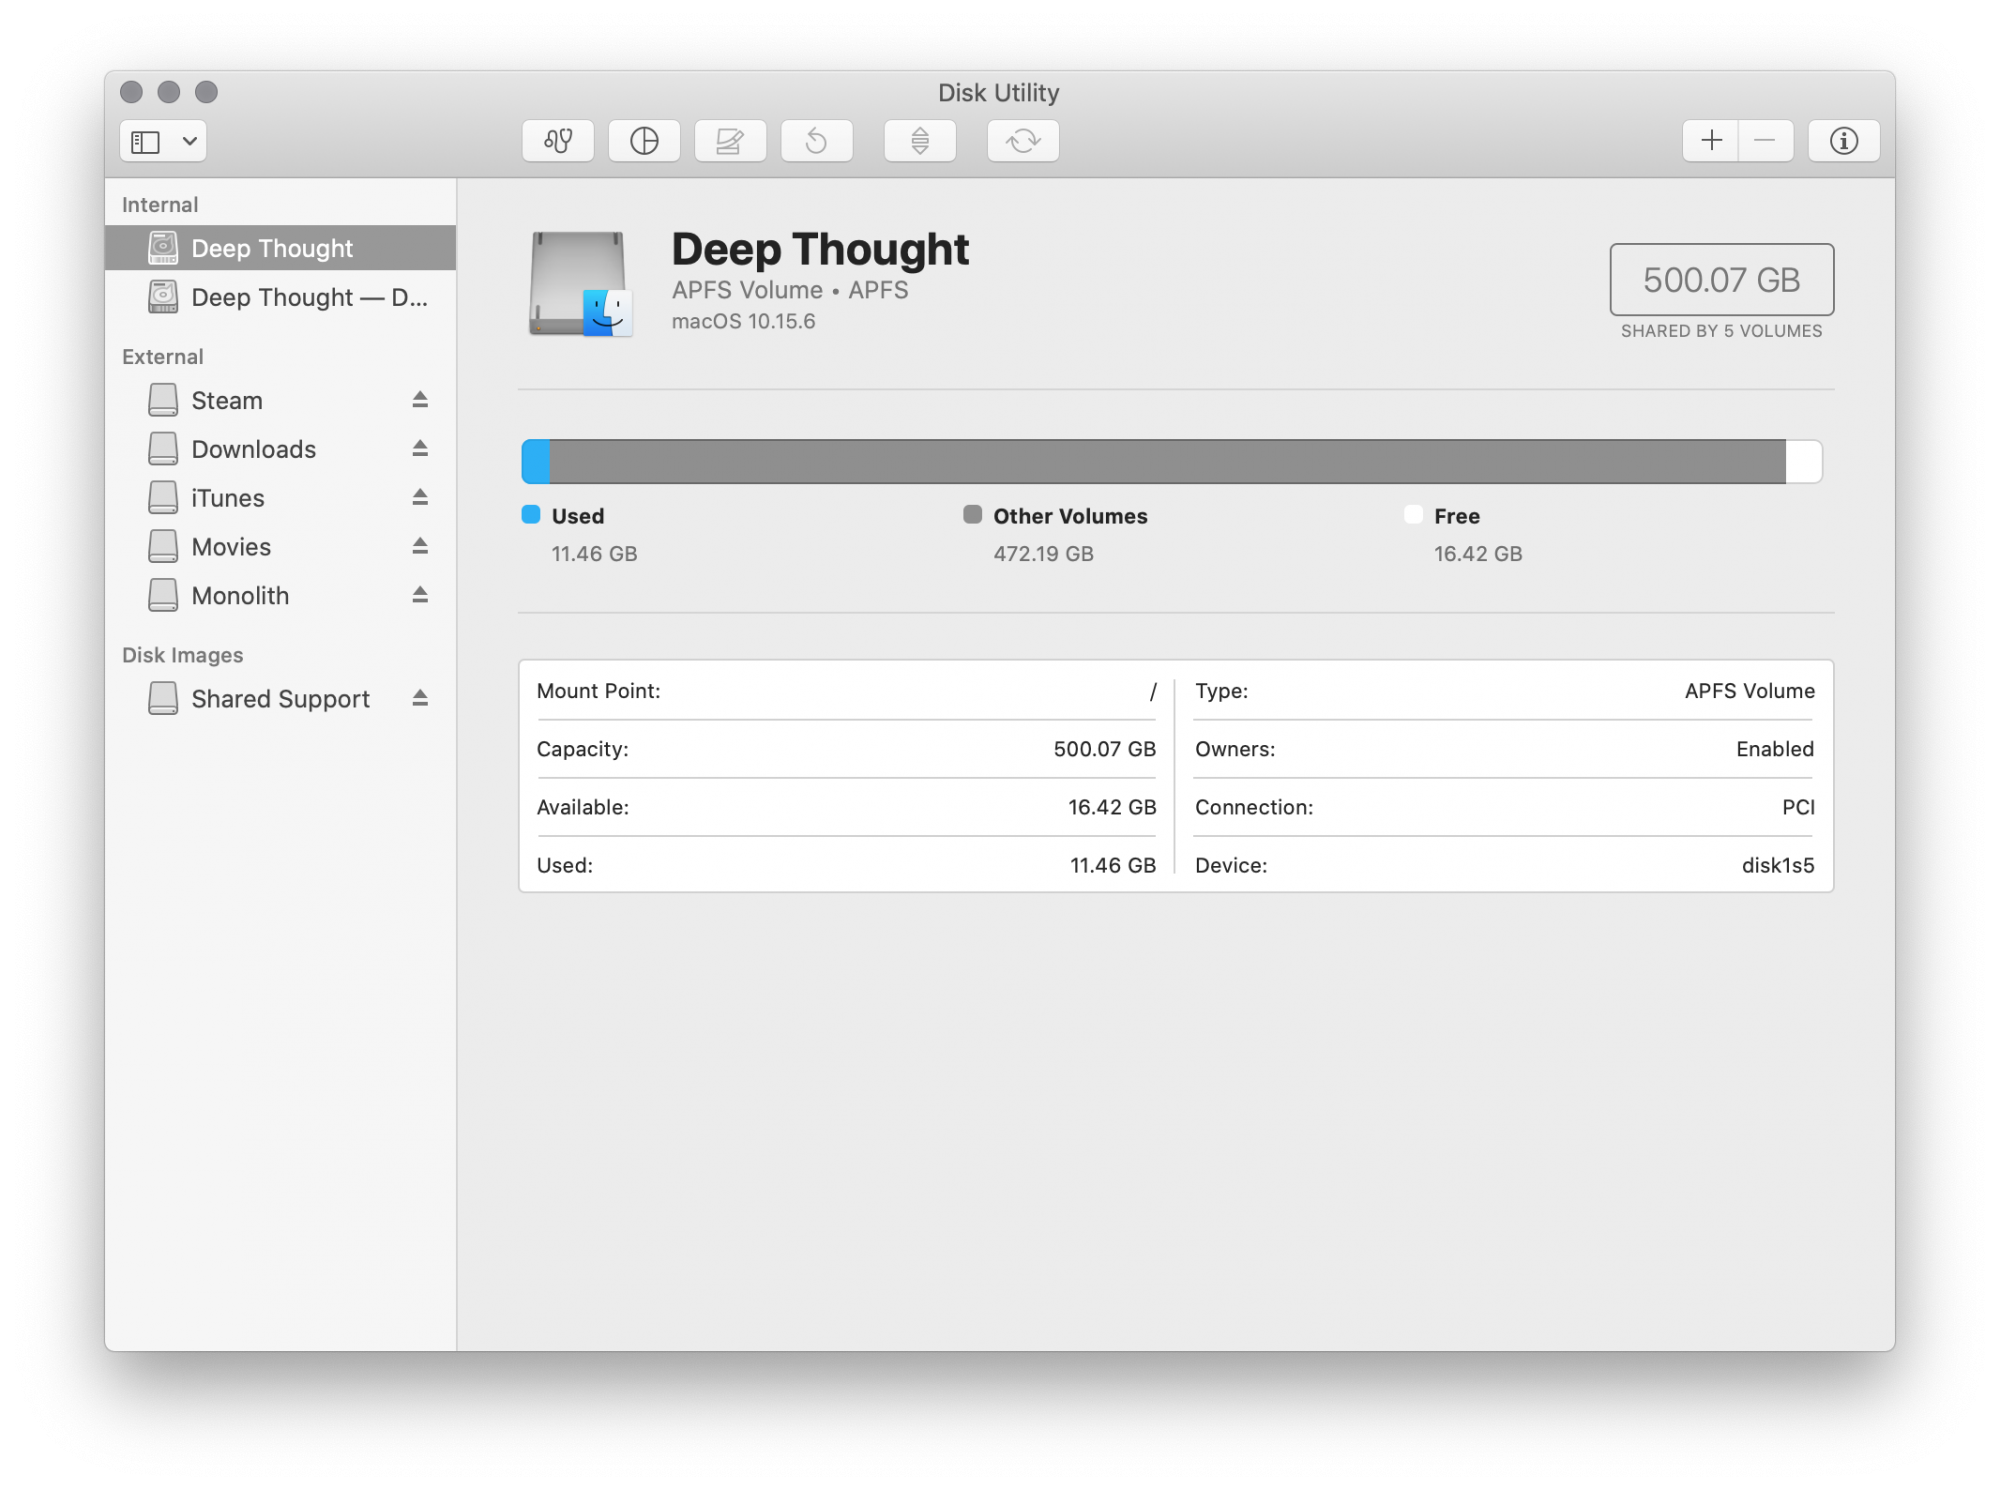This screenshot has width=2000, height=1490.
Task: Click the Internal section header
Action: (x=160, y=205)
